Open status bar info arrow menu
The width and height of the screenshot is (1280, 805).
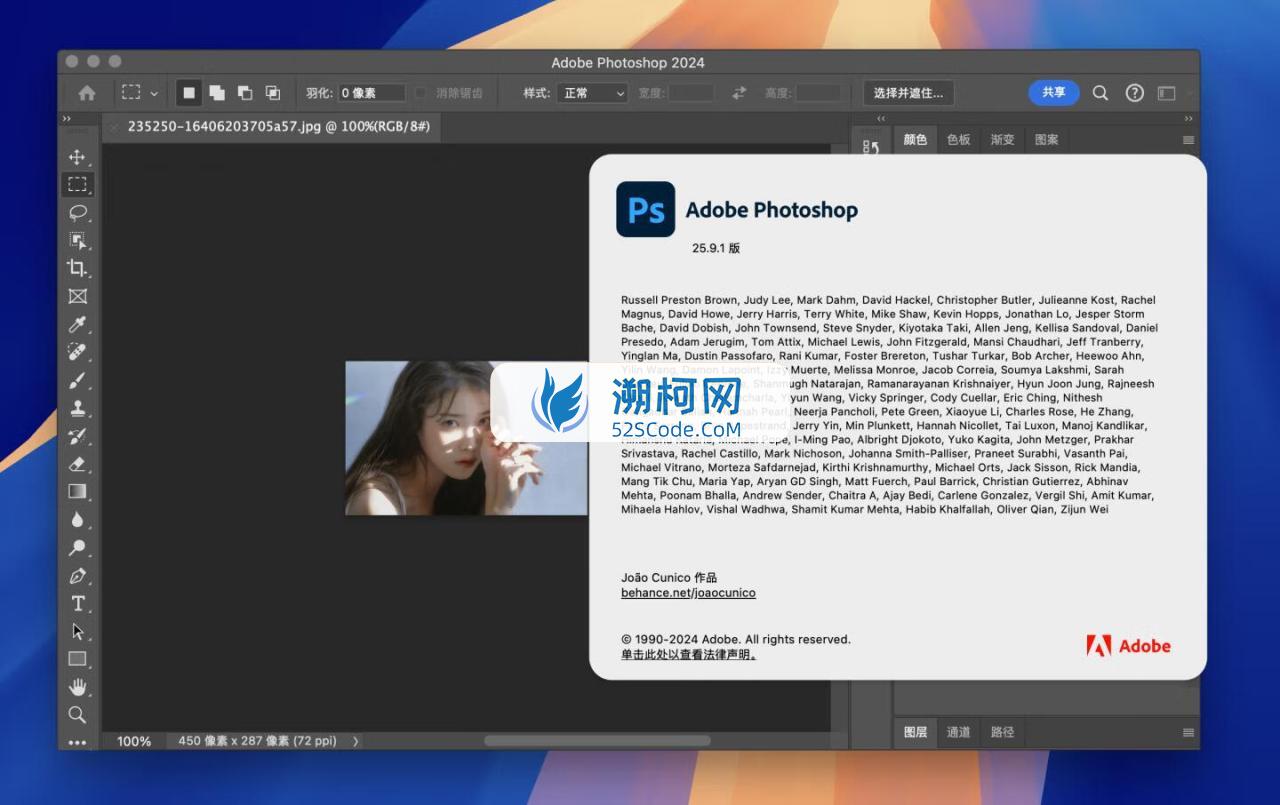(x=355, y=741)
